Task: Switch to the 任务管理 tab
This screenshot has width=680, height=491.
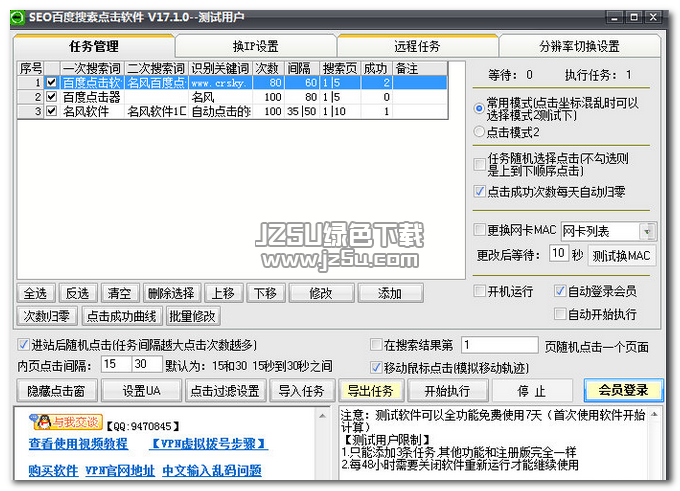Action: [x=94, y=46]
